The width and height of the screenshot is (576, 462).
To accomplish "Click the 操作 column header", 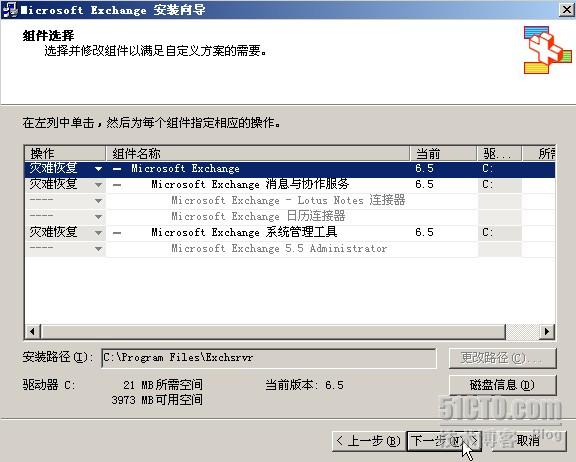I will tap(65, 153).
